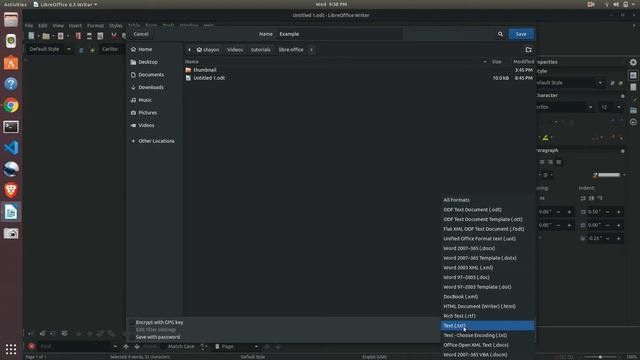Open Gallery deck icon in Writer sidebar
The image size is (640, 360).
[x=633, y=111]
